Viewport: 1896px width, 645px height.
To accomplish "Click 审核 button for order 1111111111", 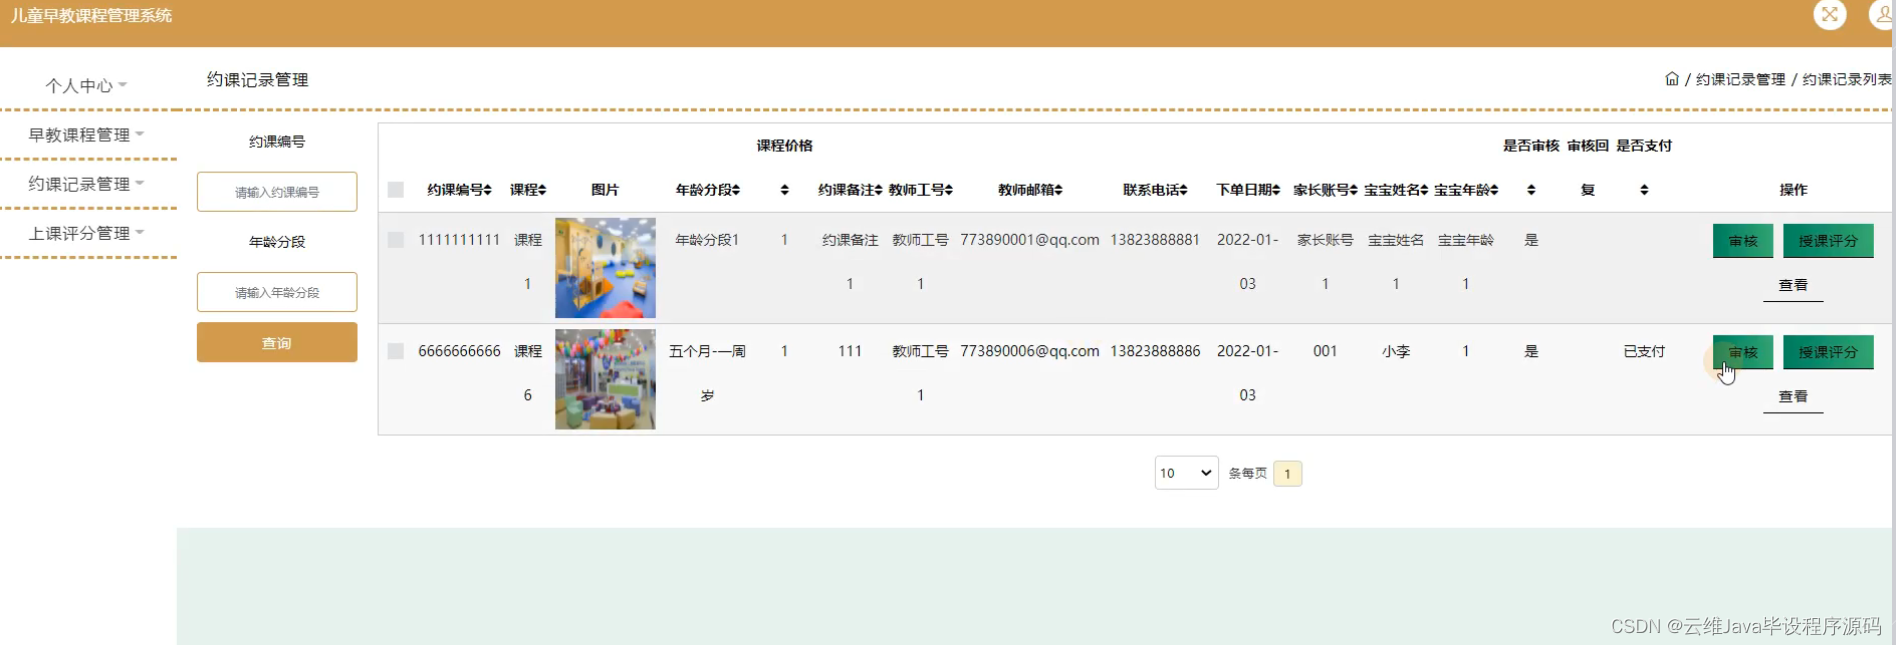I will 1743,241.
